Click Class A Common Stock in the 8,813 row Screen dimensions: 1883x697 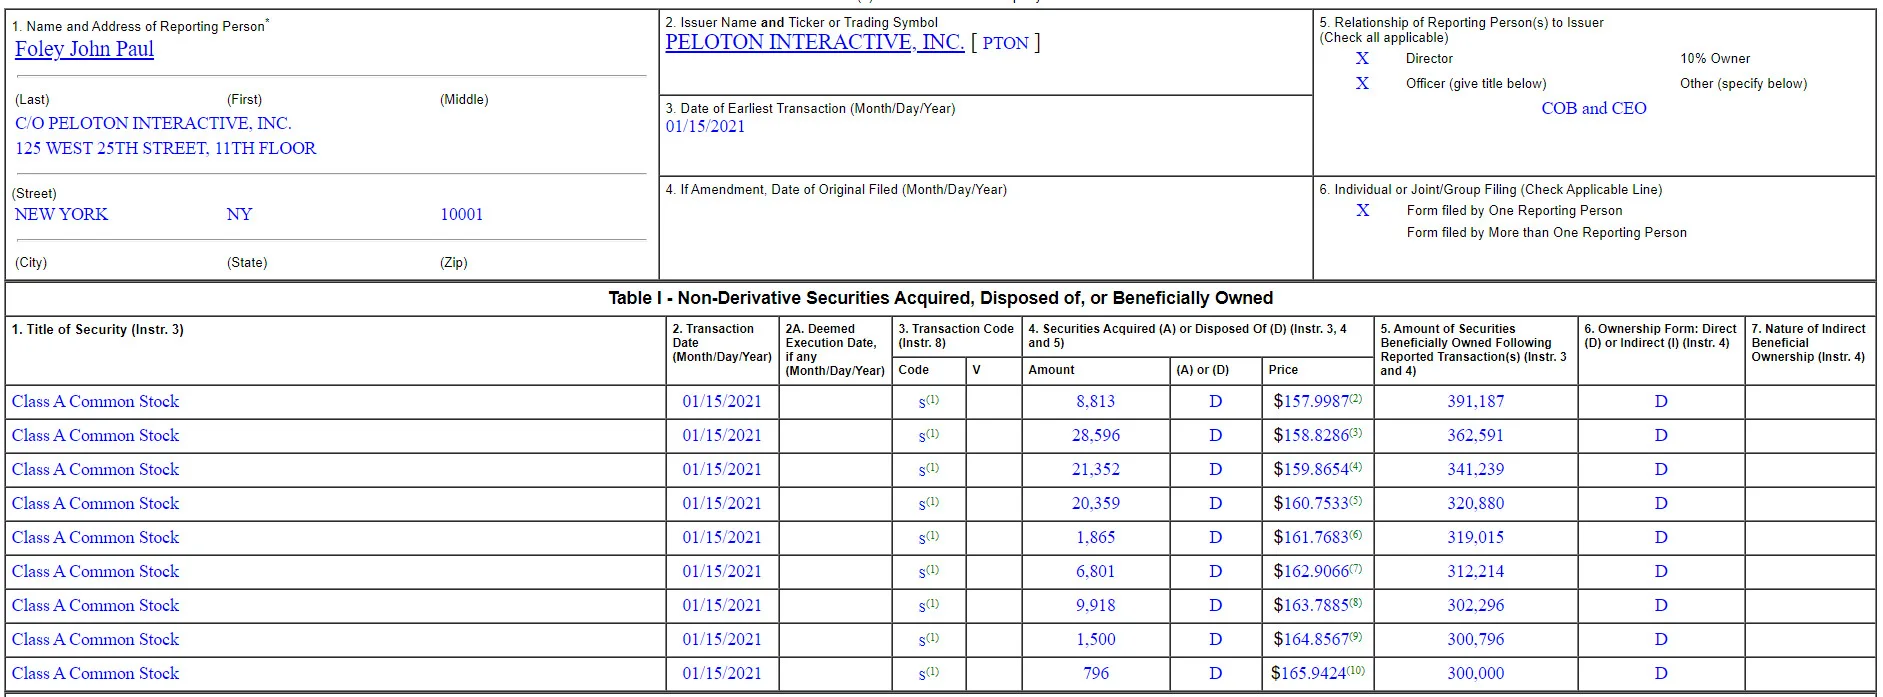pos(95,401)
